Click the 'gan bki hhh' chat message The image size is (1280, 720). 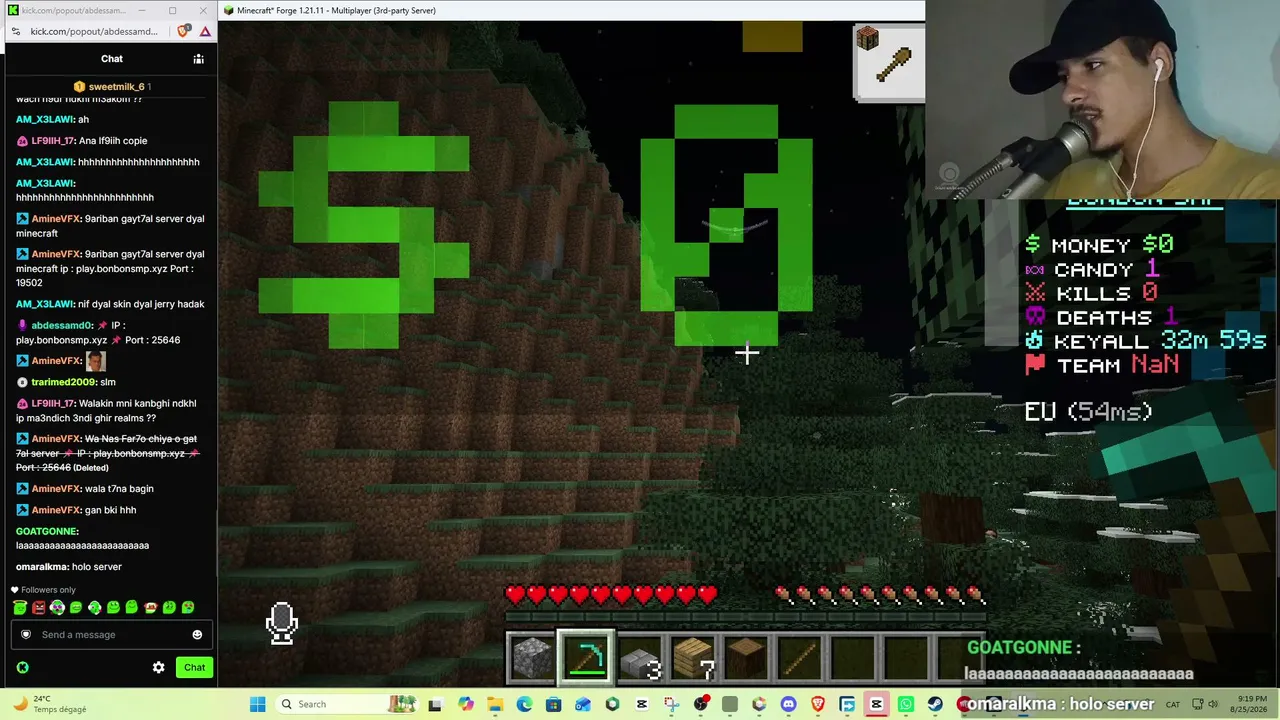pyautogui.click(x=112, y=510)
